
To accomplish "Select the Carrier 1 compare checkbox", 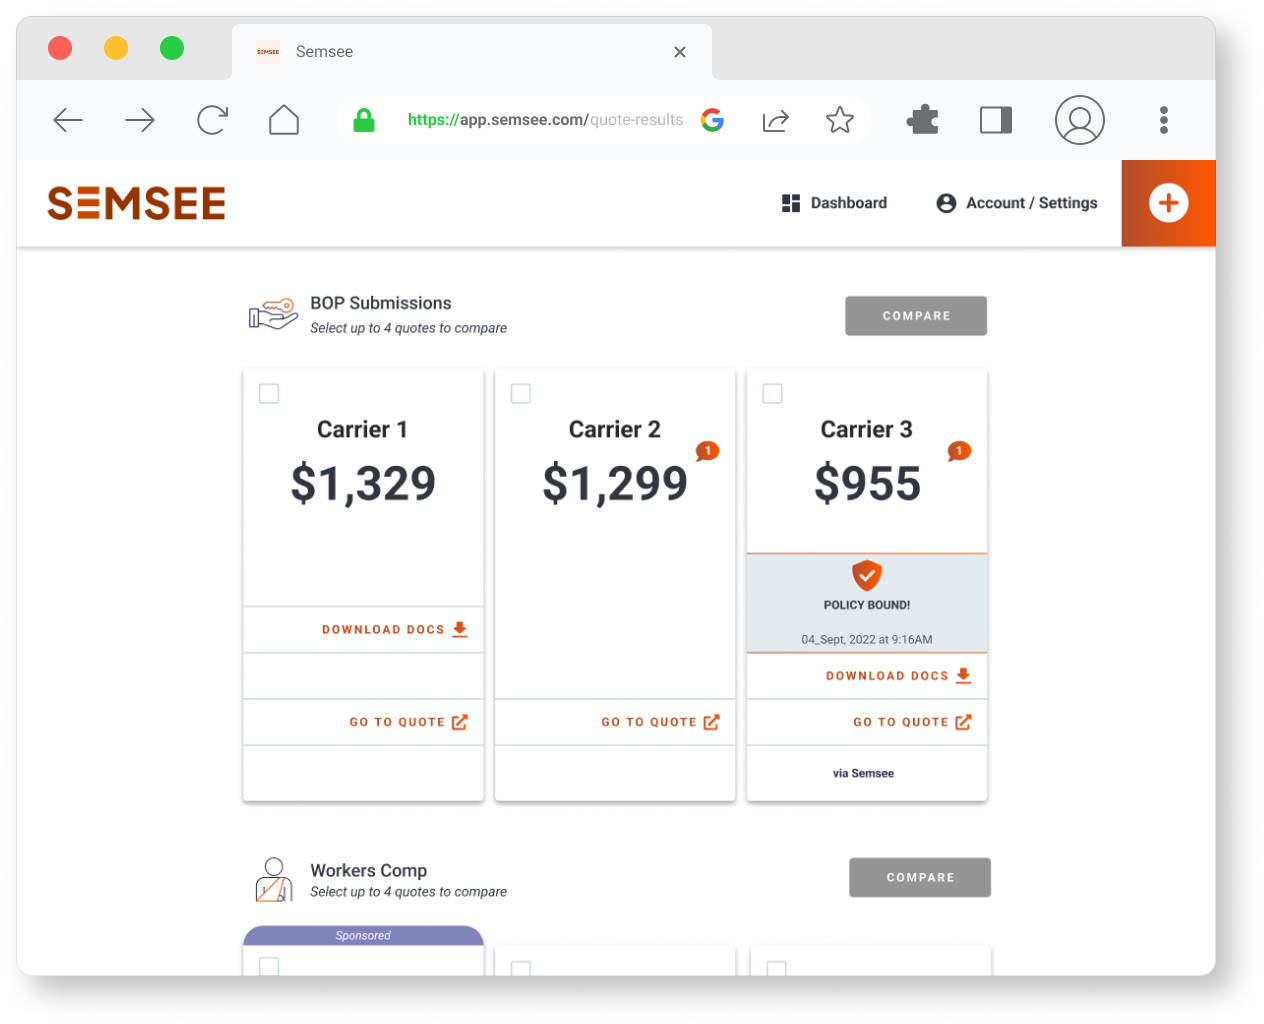I will point(268,394).
